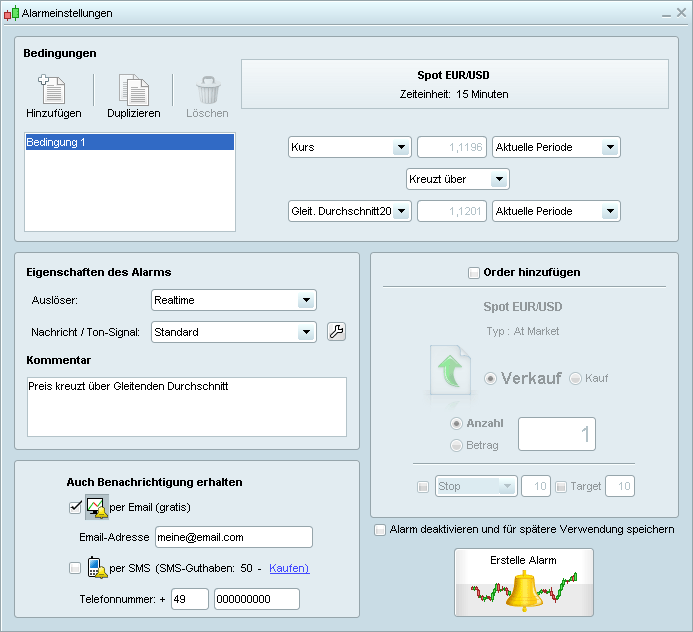Click the green arrow order icon

click(450, 370)
